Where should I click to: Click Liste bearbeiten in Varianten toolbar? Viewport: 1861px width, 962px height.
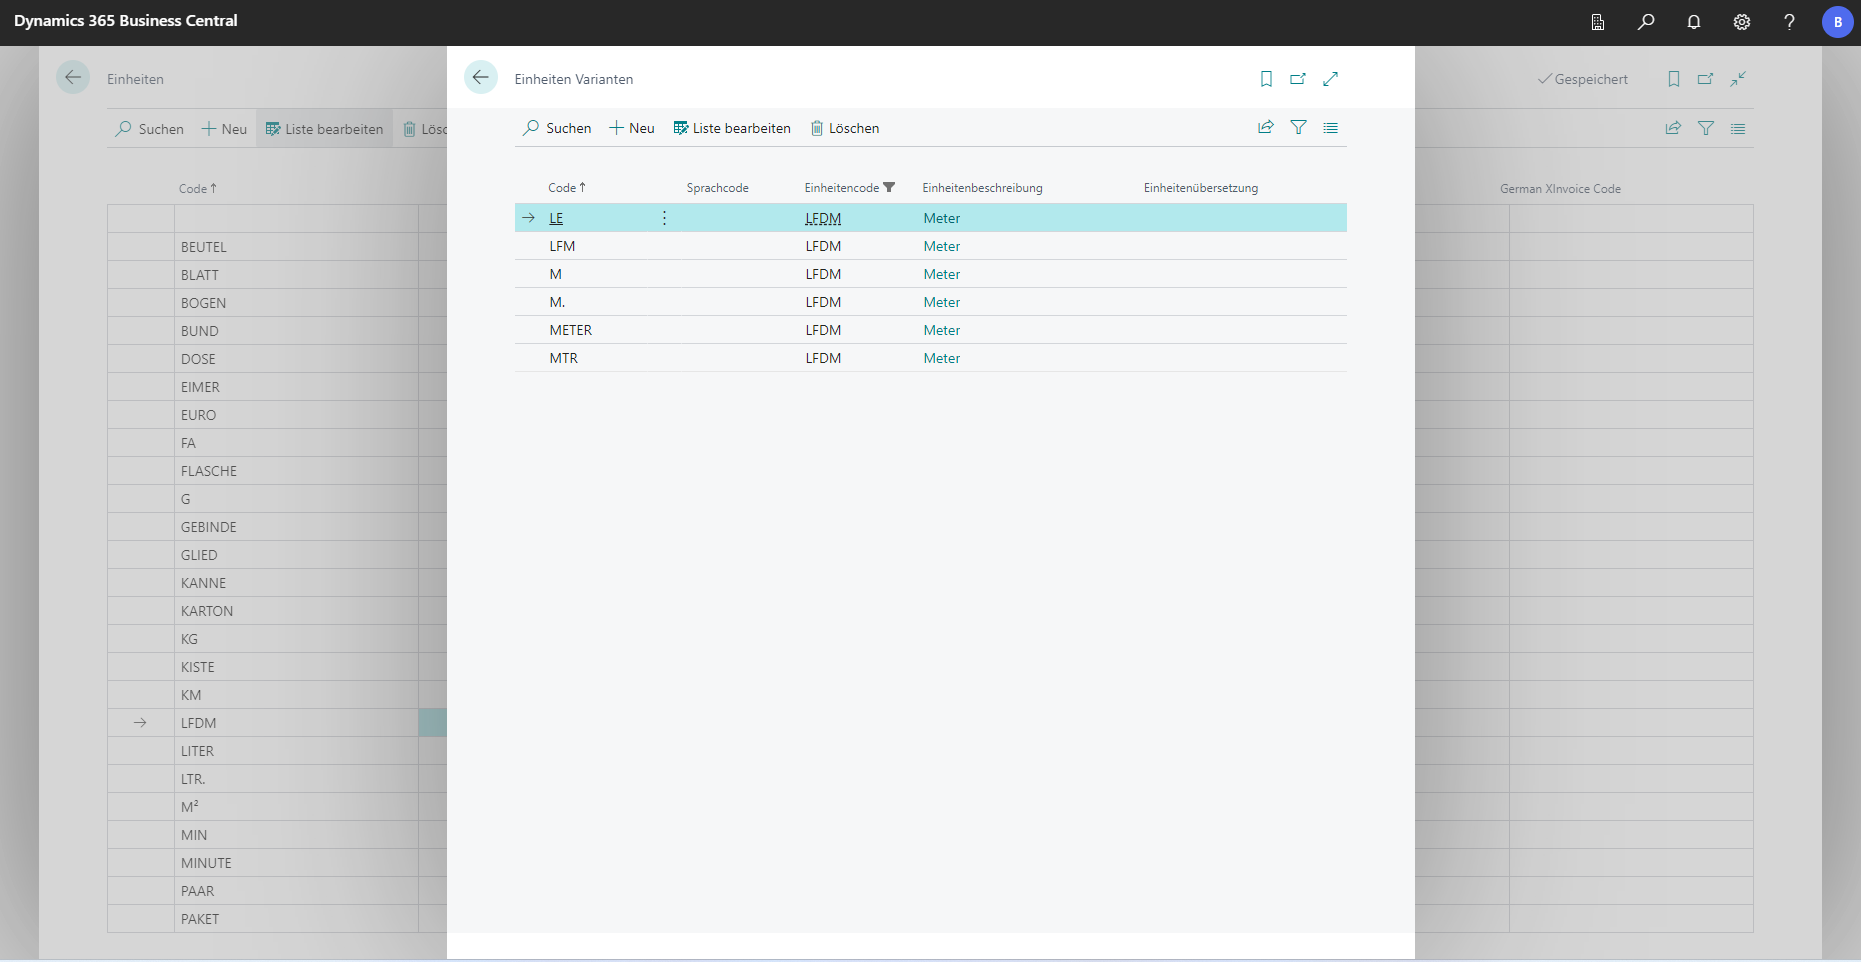click(732, 128)
